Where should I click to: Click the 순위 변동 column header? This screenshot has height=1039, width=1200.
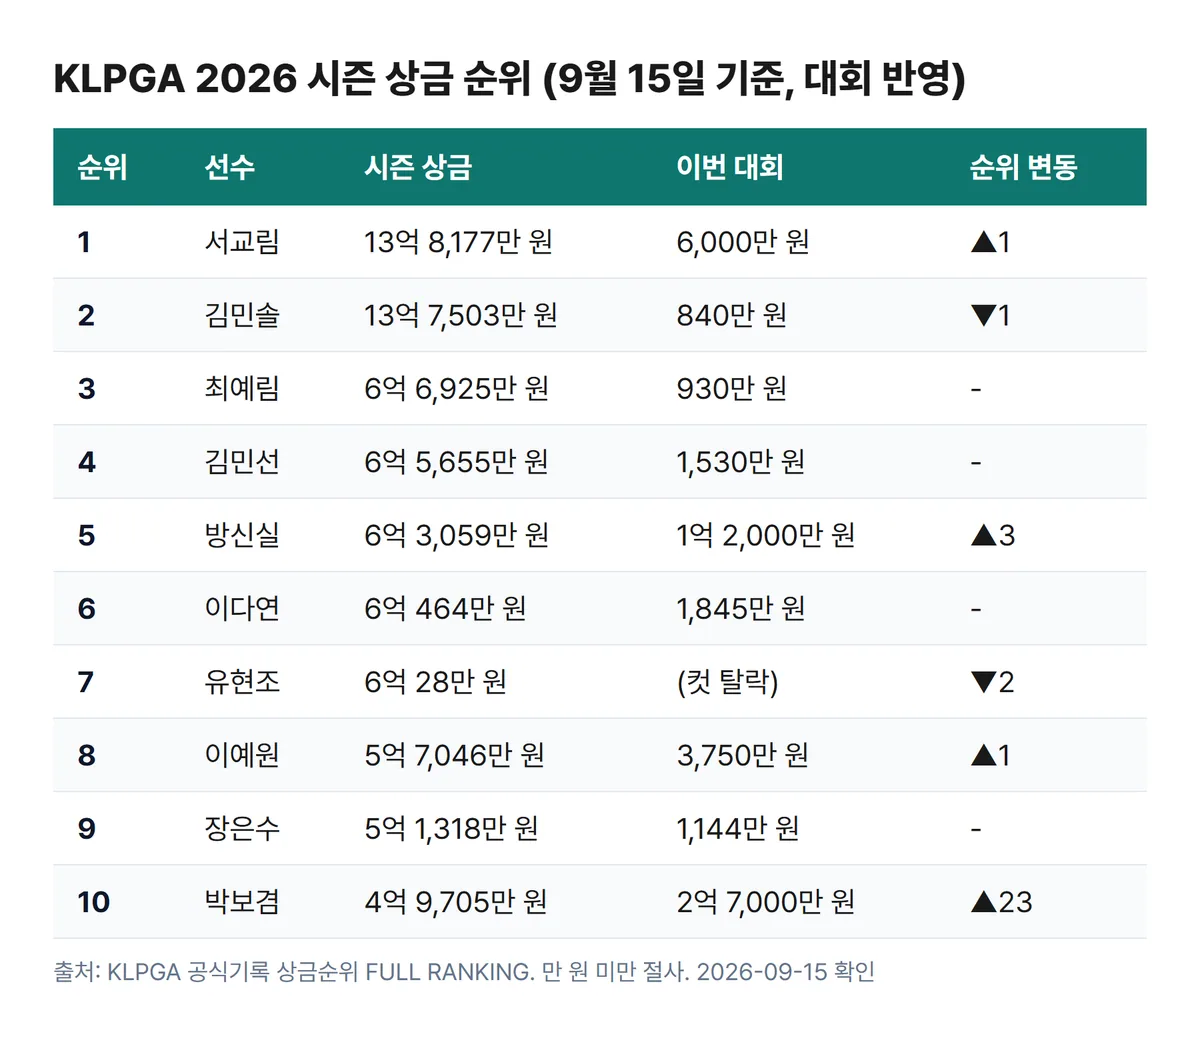[1023, 167]
